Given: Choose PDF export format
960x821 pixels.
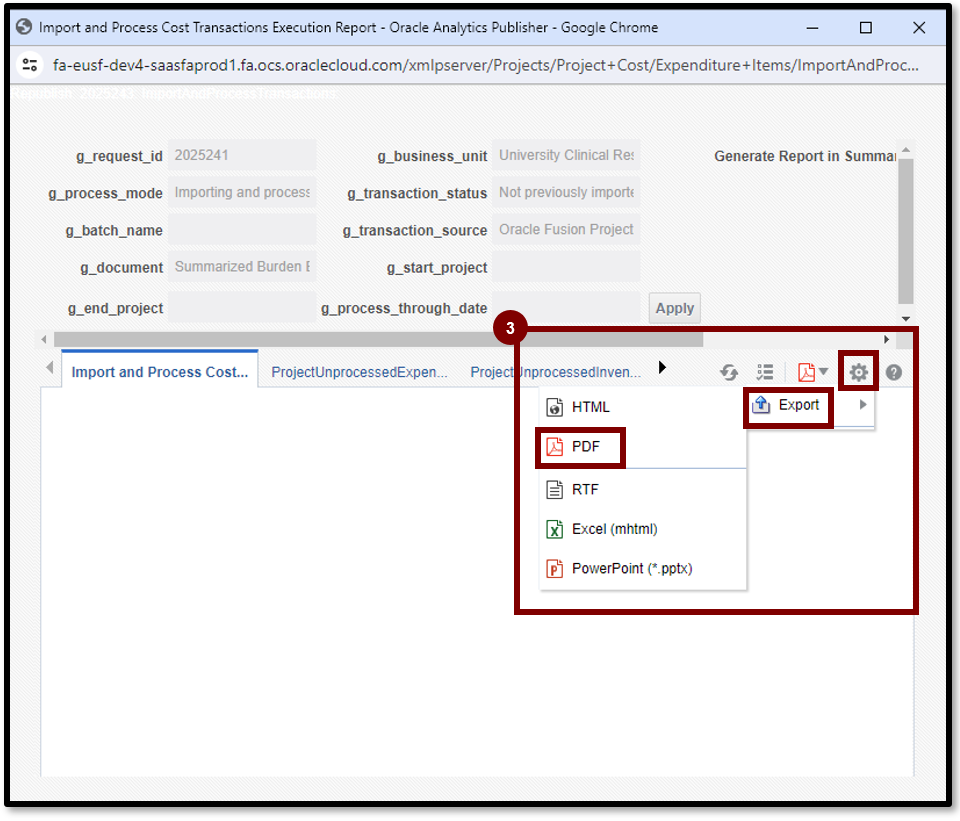Looking at the screenshot, I should point(643,447).
